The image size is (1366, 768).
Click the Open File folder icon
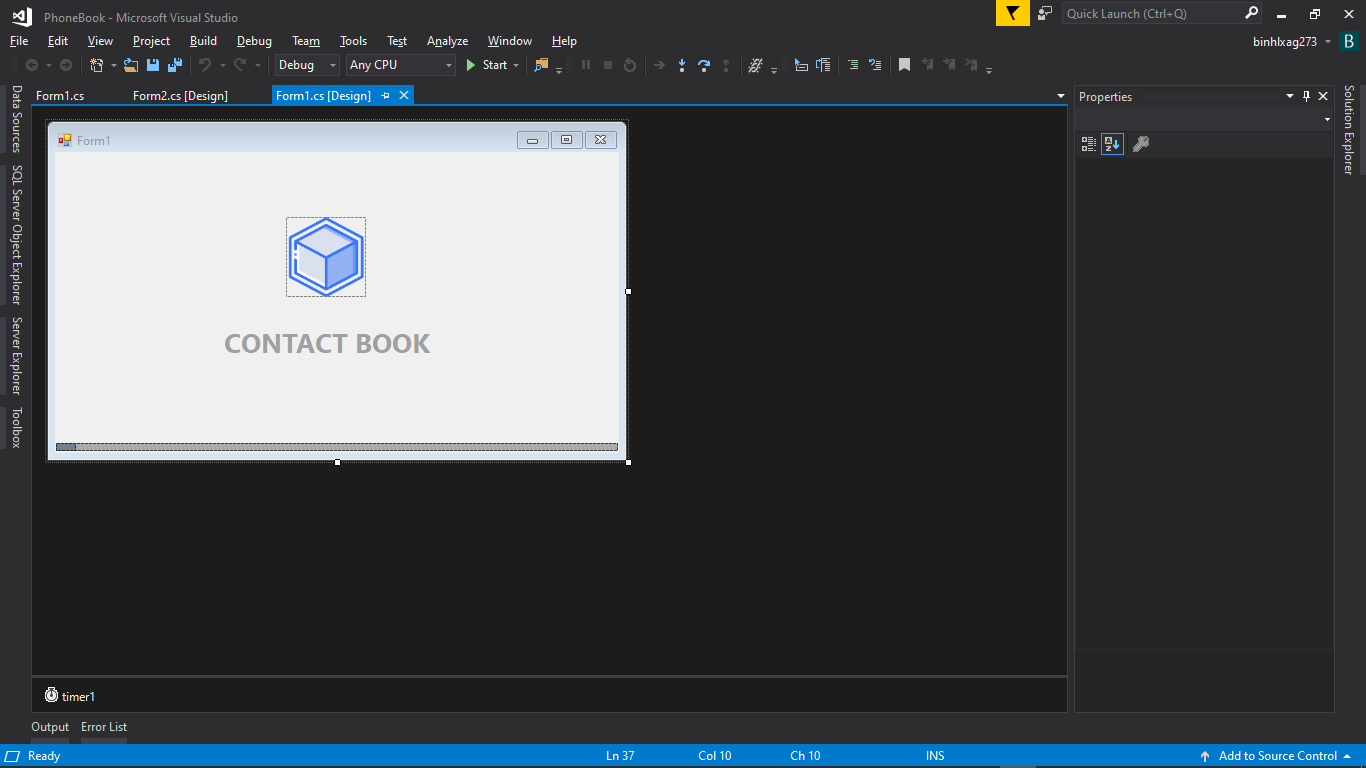click(131, 65)
